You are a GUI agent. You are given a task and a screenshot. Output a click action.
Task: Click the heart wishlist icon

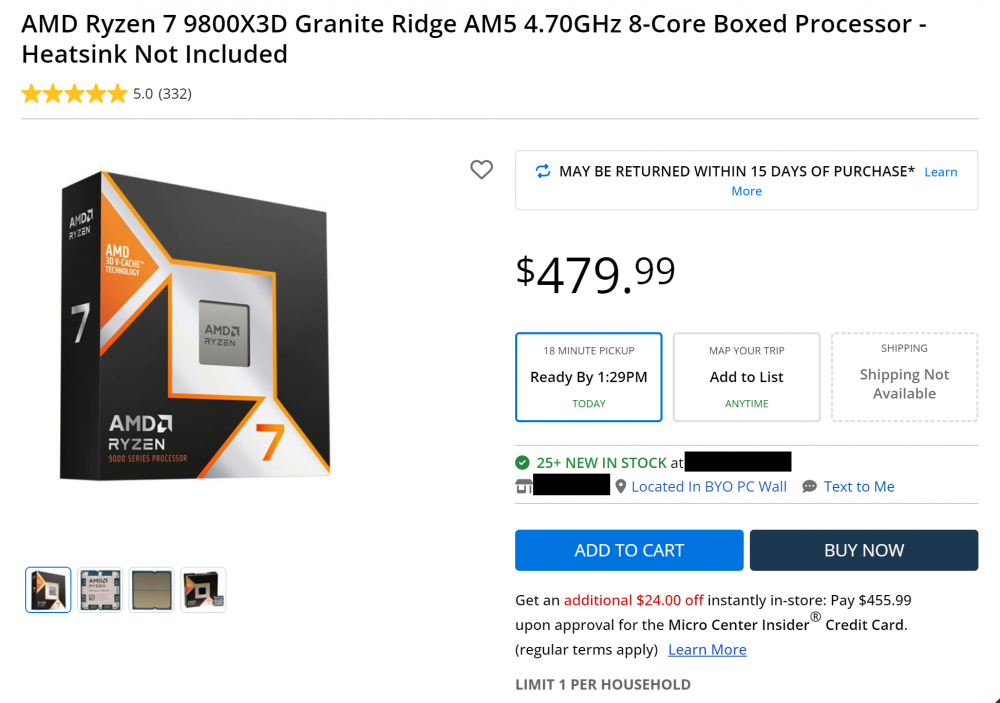481,170
